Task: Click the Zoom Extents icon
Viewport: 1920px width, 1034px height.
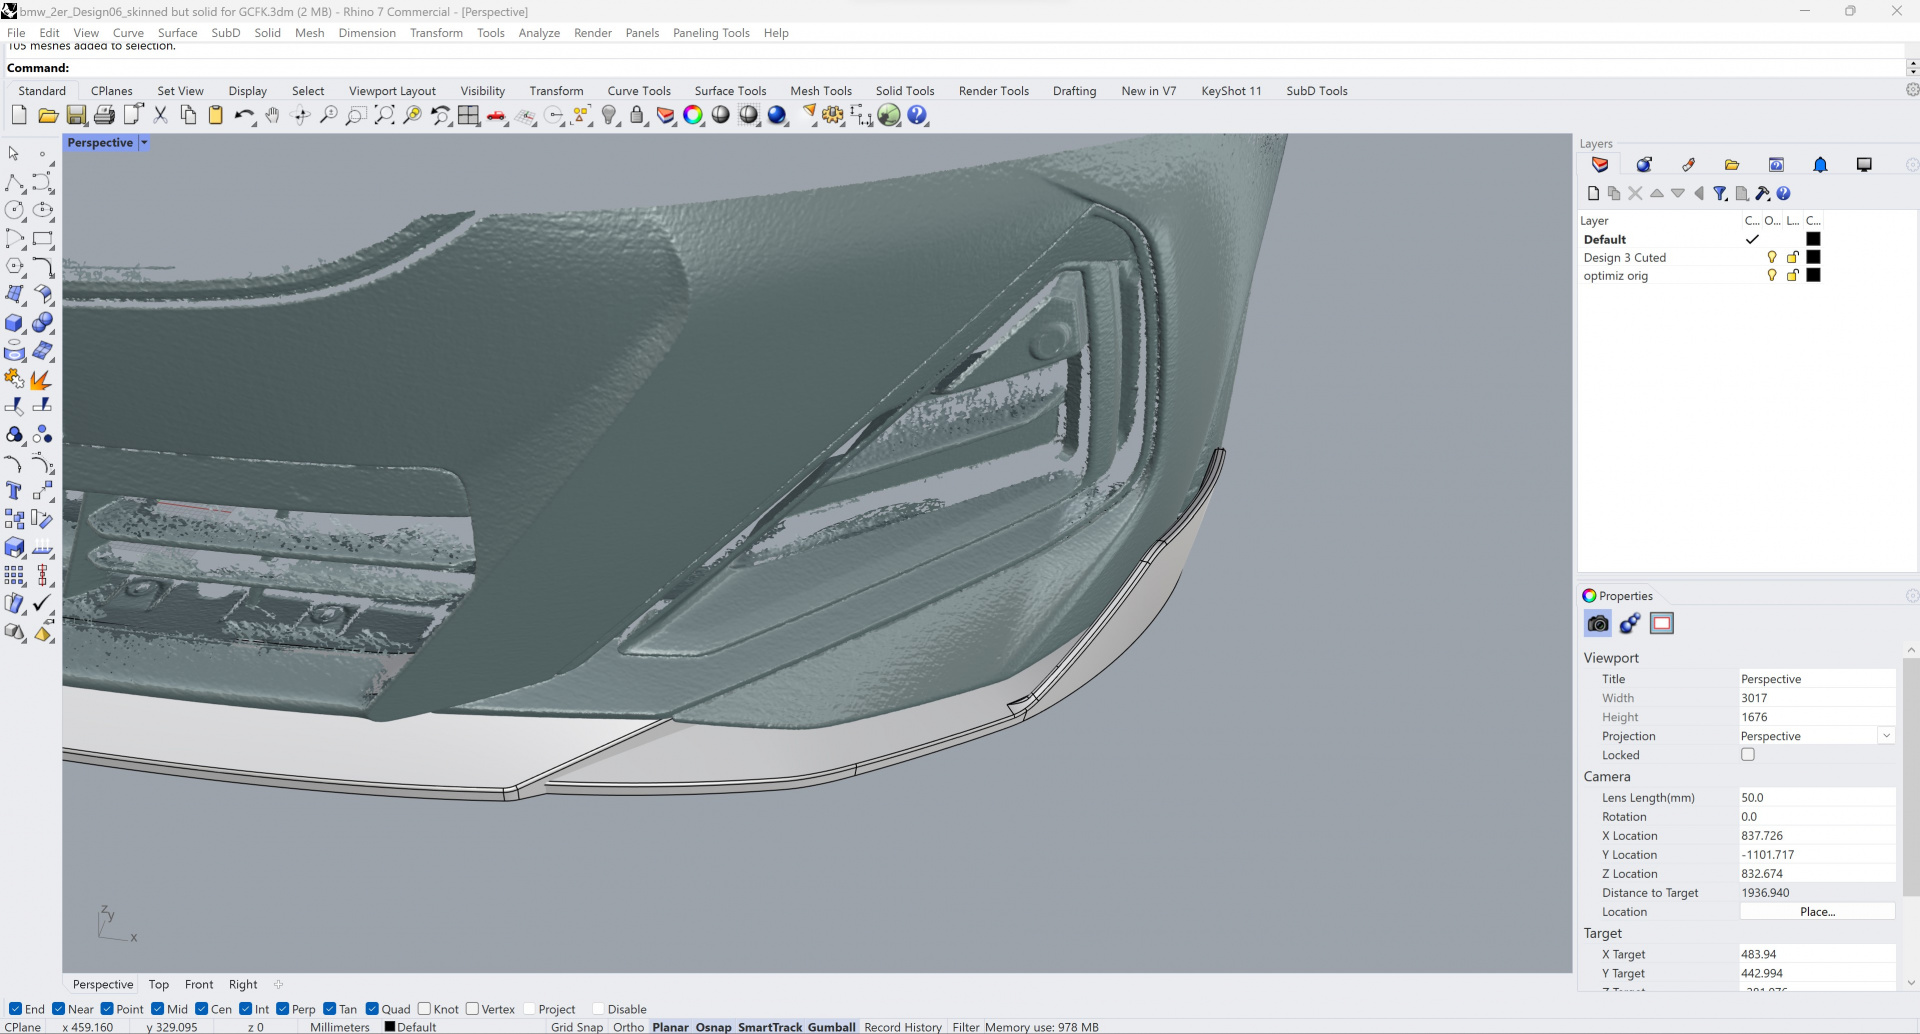Action: 384,116
